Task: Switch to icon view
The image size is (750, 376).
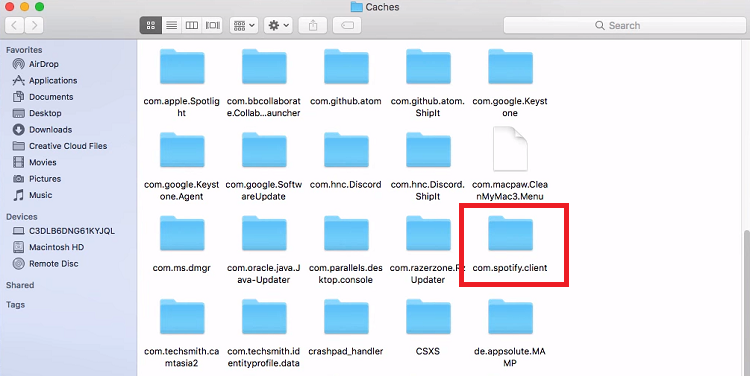Action: pos(151,25)
